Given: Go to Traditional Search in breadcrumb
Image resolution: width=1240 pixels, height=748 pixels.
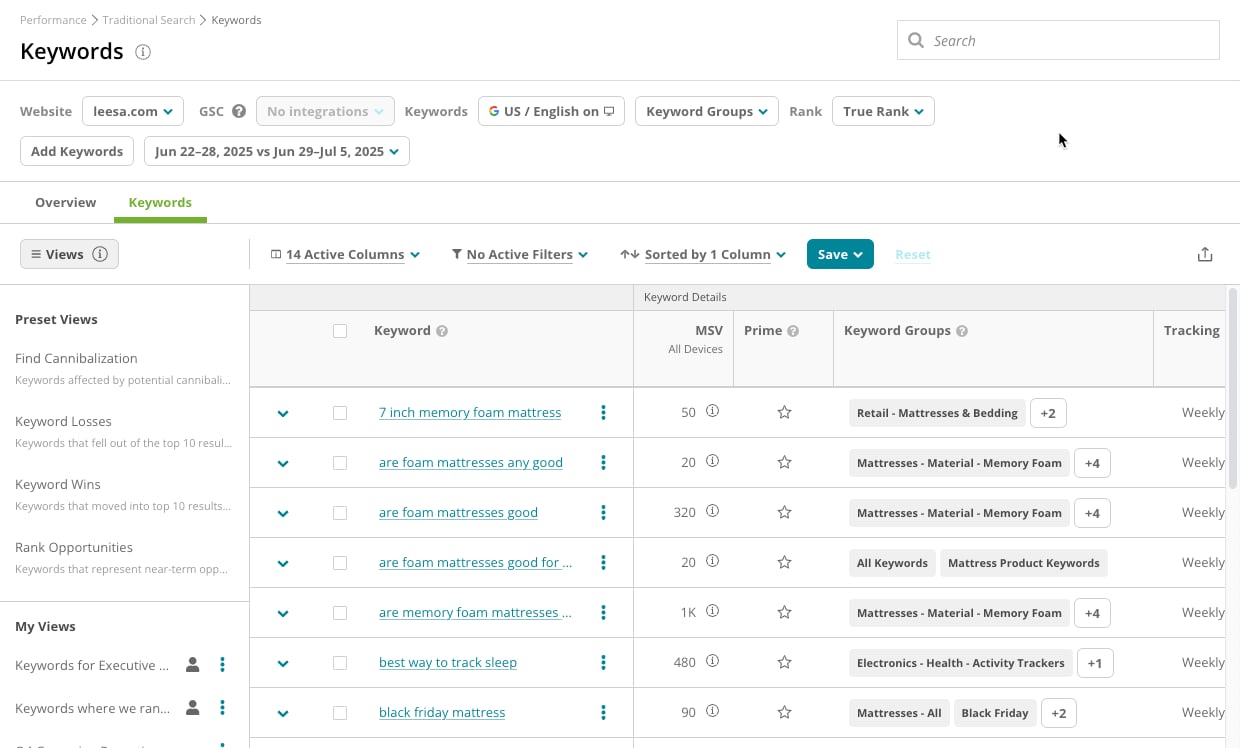Looking at the screenshot, I should [148, 20].
